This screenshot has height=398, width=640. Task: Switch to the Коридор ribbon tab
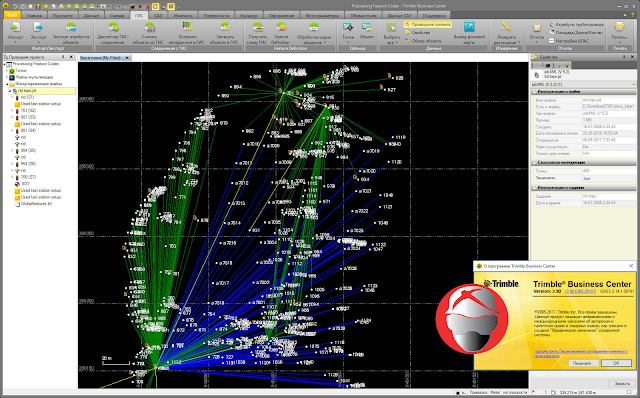point(249,16)
